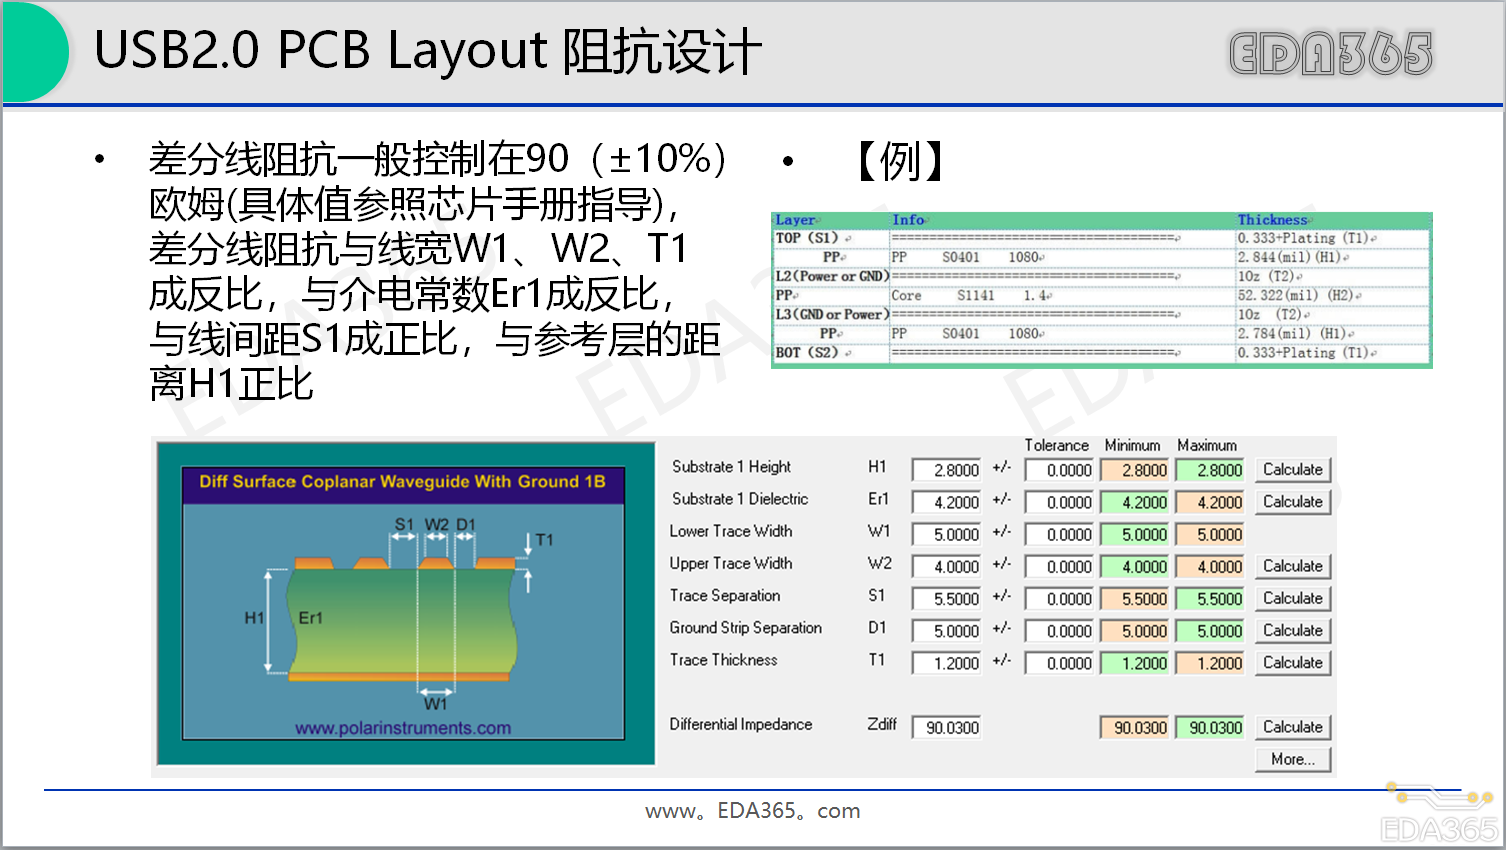Click H1 tolerance field
Screen dimensions: 1506x850
(1060, 470)
